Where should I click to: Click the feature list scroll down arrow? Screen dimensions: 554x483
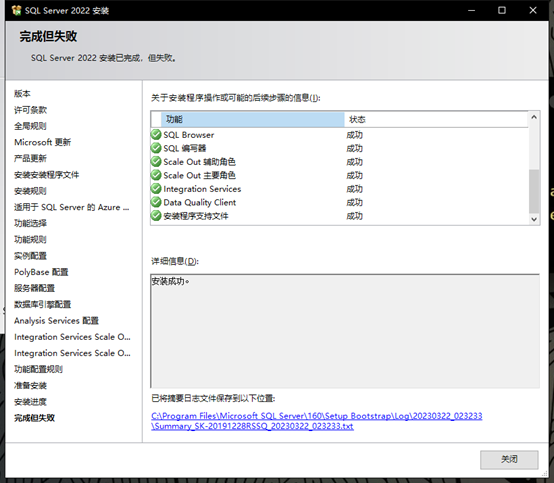click(534, 219)
